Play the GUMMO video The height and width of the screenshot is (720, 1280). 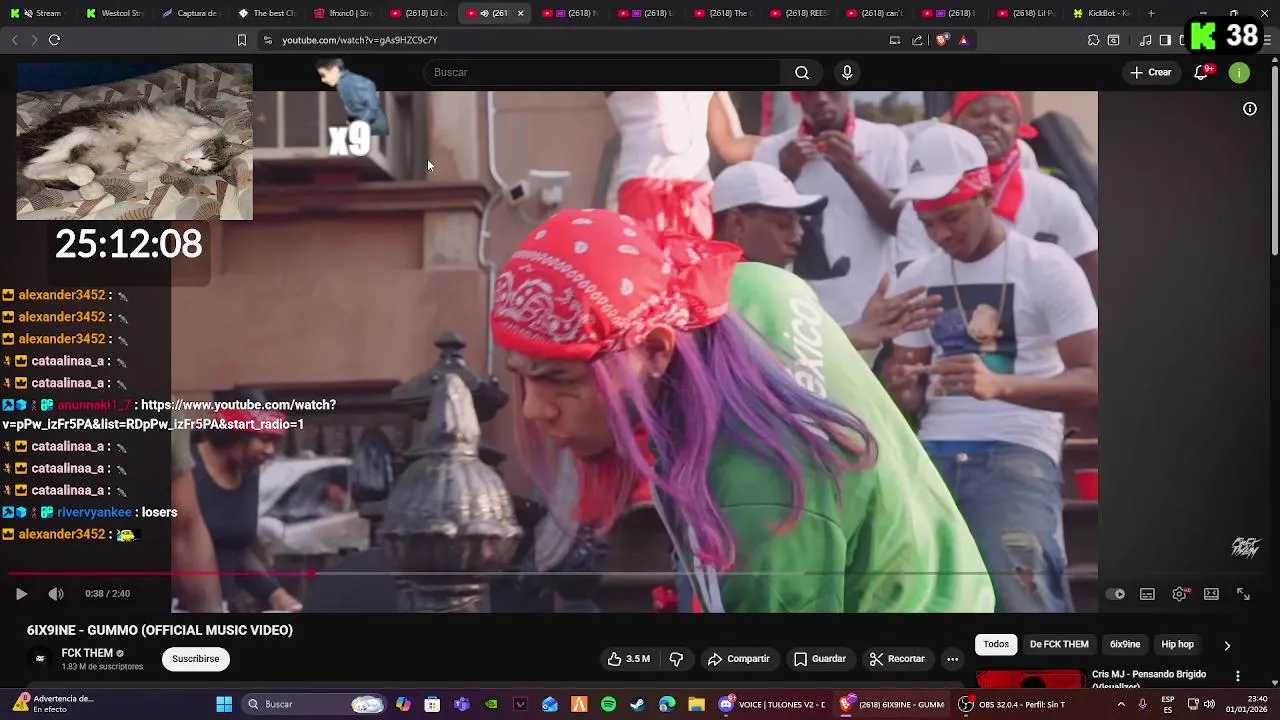[21, 594]
